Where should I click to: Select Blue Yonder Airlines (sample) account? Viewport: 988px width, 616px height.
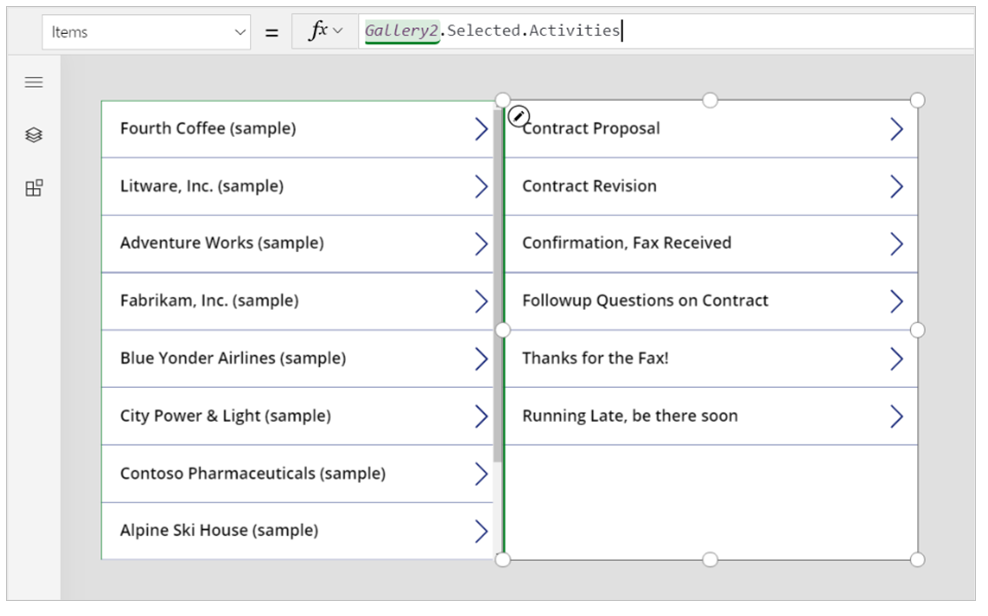pyautogui.click(x=233, y=358)
